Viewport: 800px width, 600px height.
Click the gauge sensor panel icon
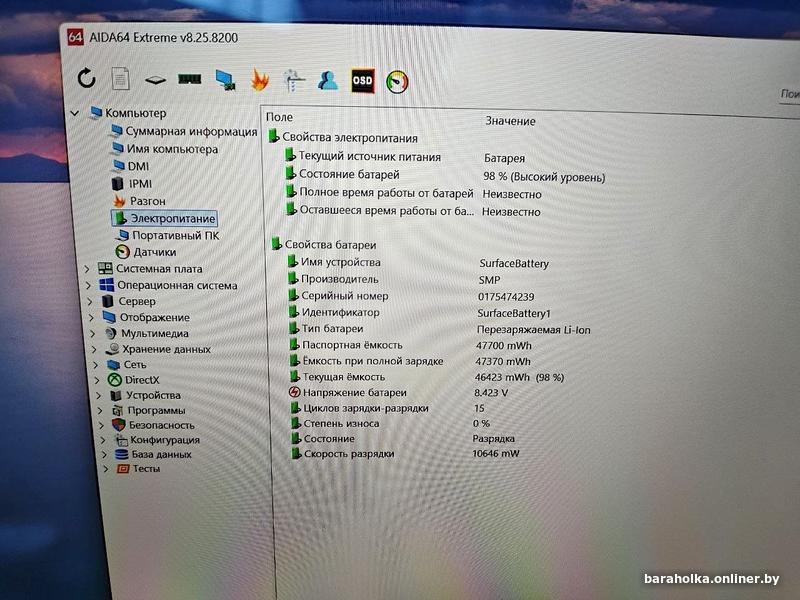pos(397,82)
